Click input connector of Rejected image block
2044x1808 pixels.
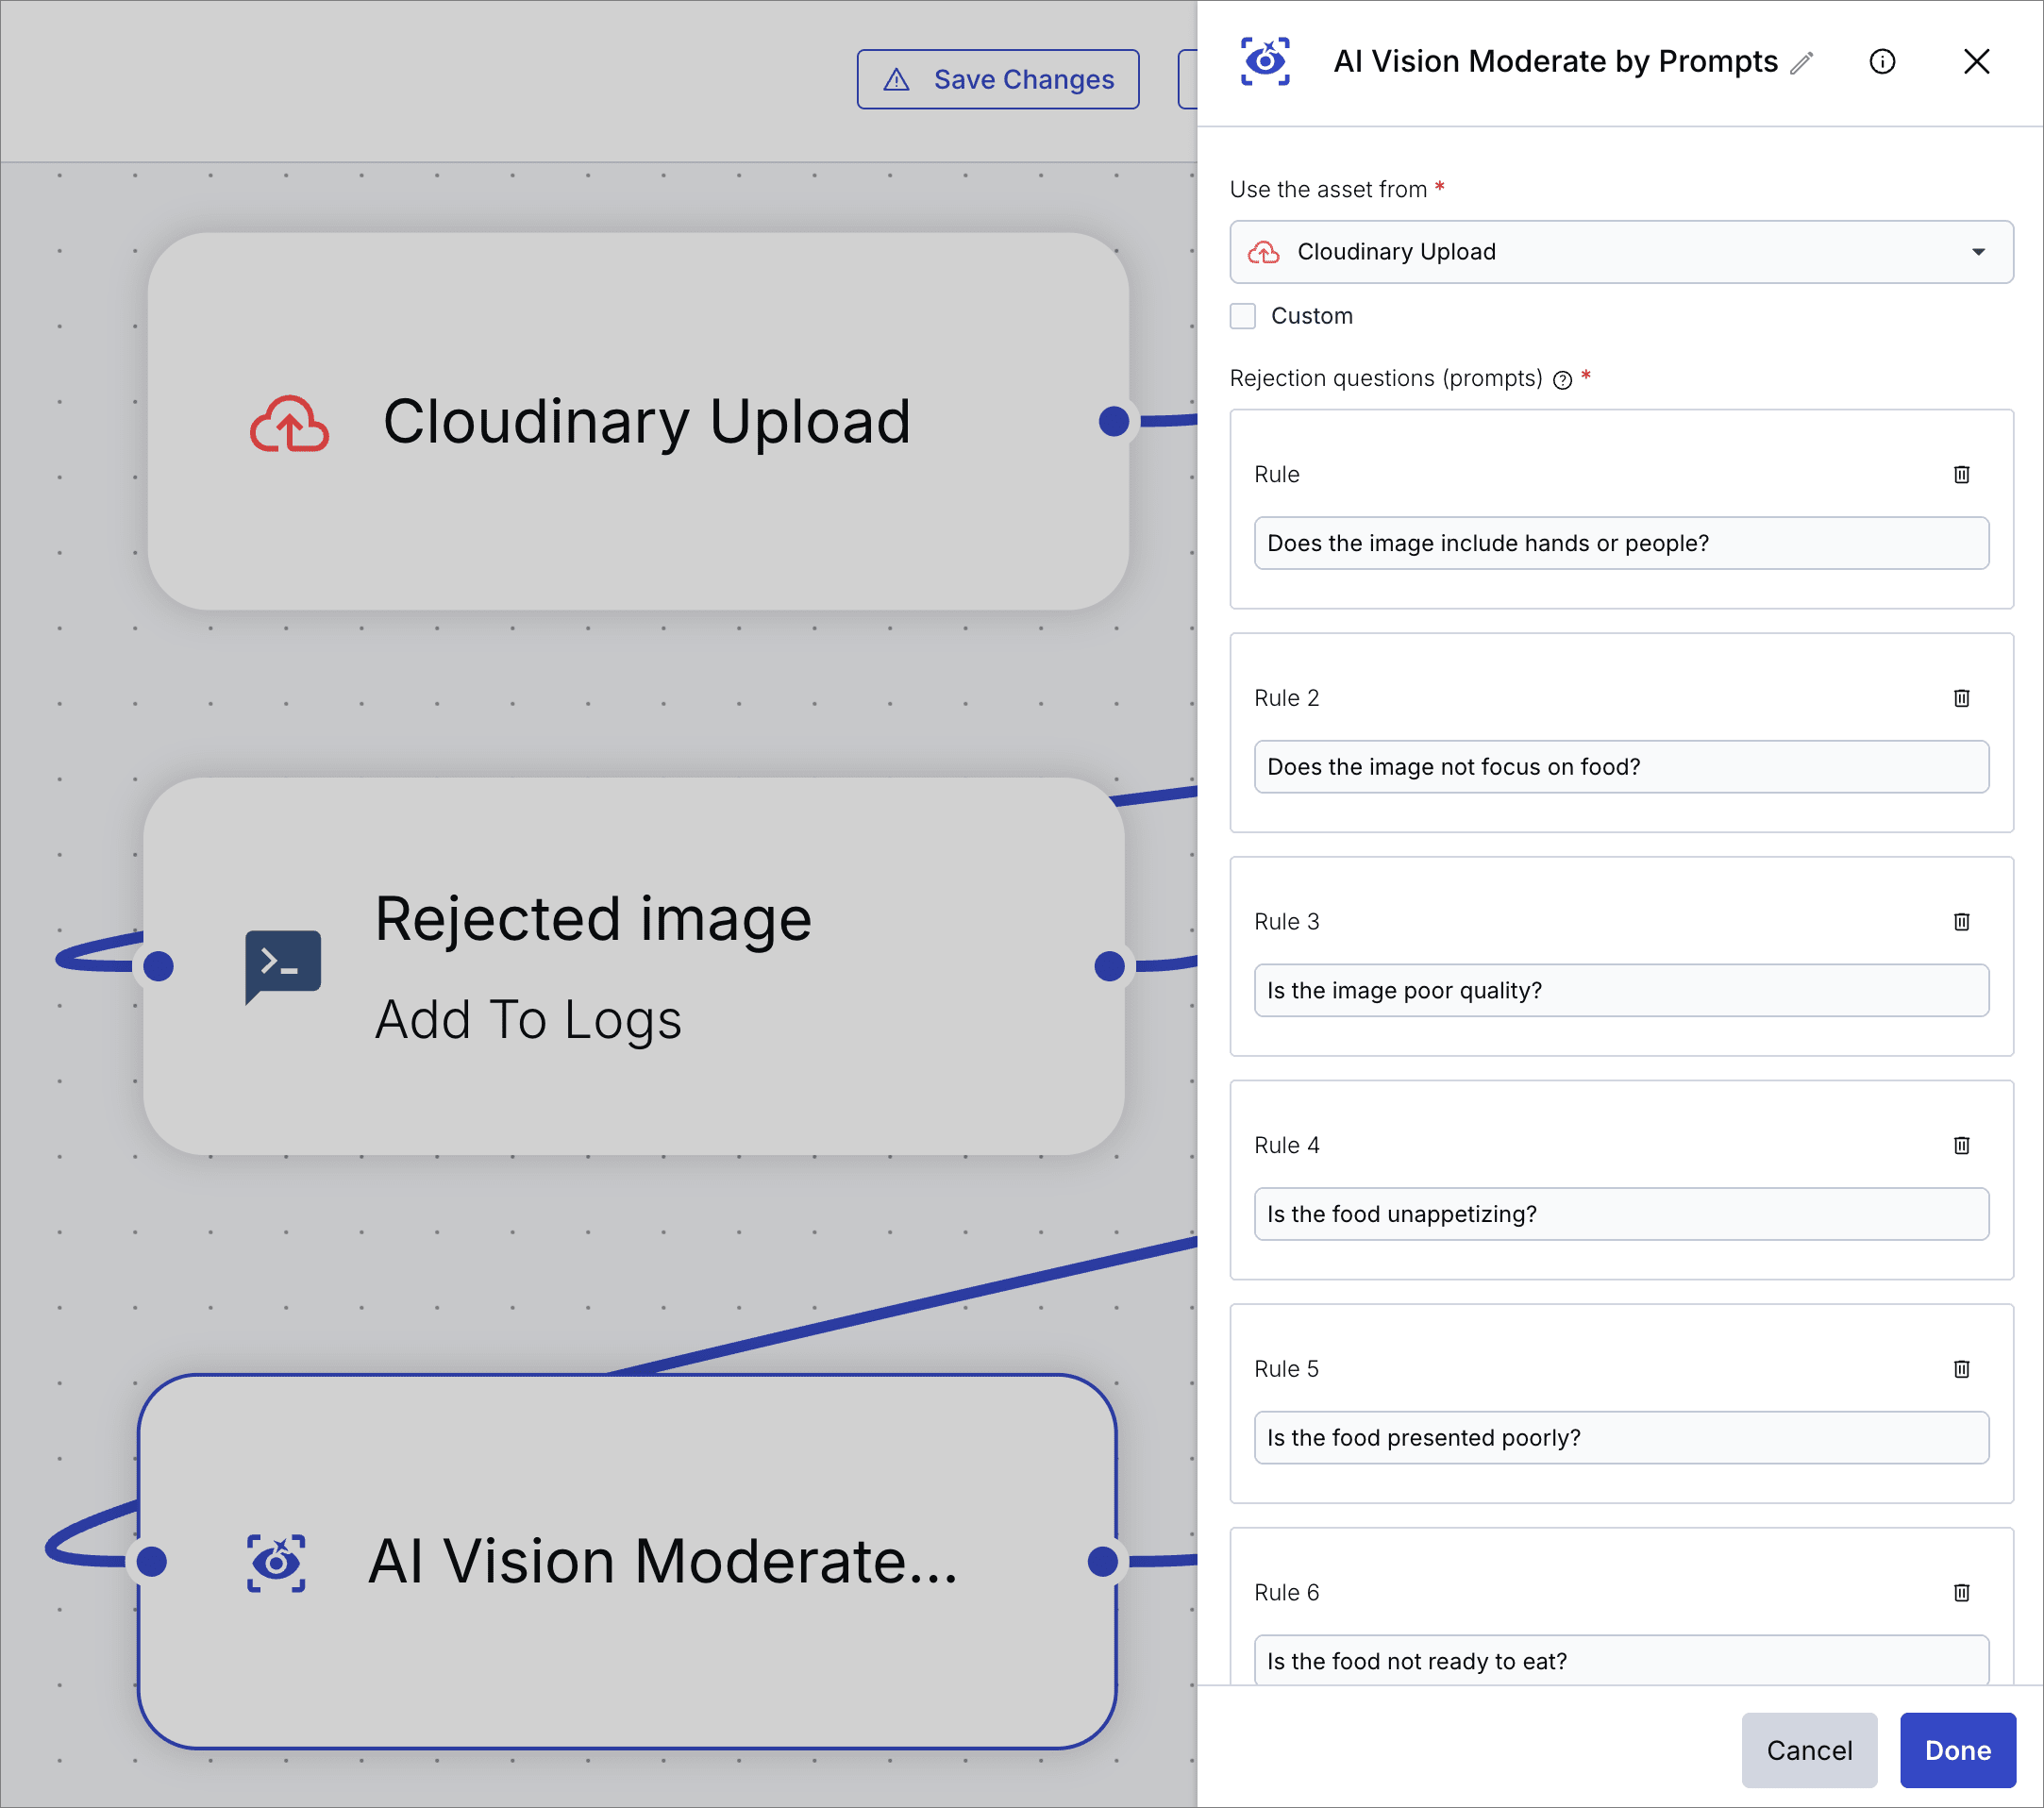coord(158,966)
